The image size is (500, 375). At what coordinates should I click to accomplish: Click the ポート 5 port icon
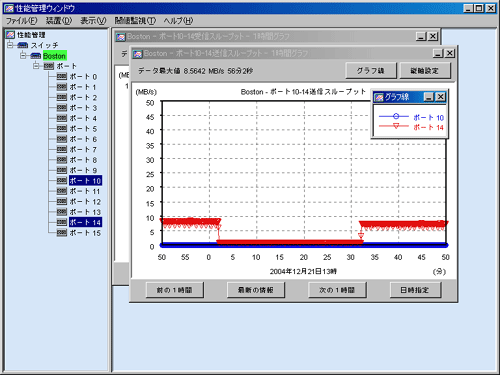click(62, 128)
